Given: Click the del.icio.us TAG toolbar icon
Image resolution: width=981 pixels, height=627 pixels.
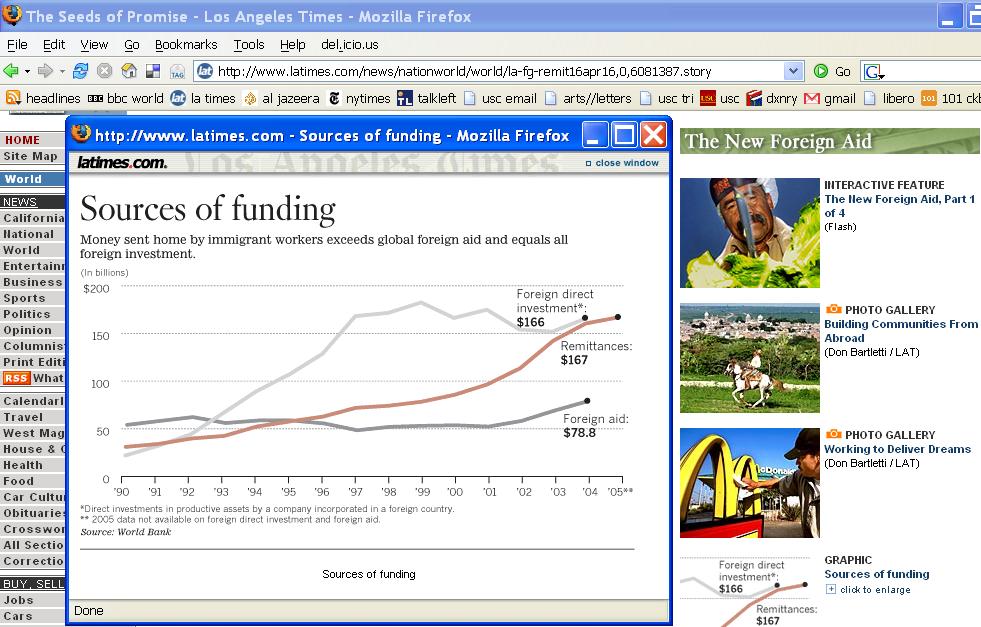Looking at the screenshot, I should (178, 71).
